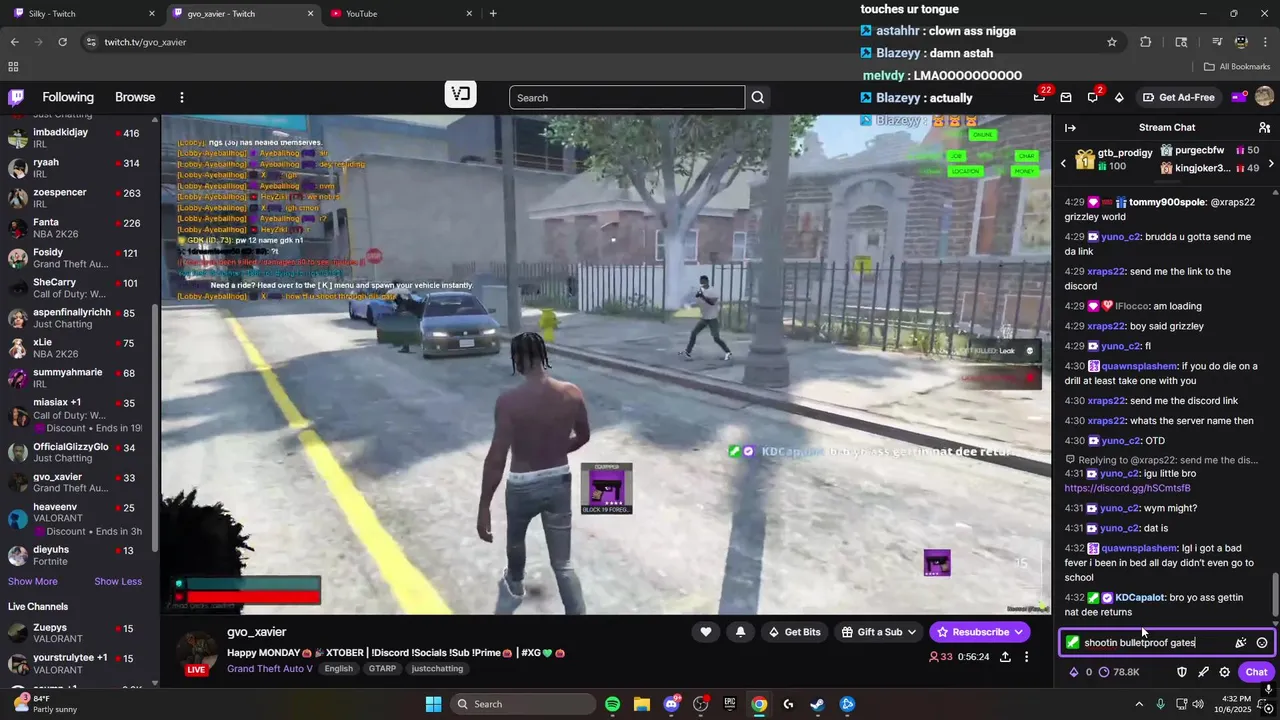Open Epic Games Launcher from taskbar
Screen dimensions: 1280x720
tap(730, 704)
